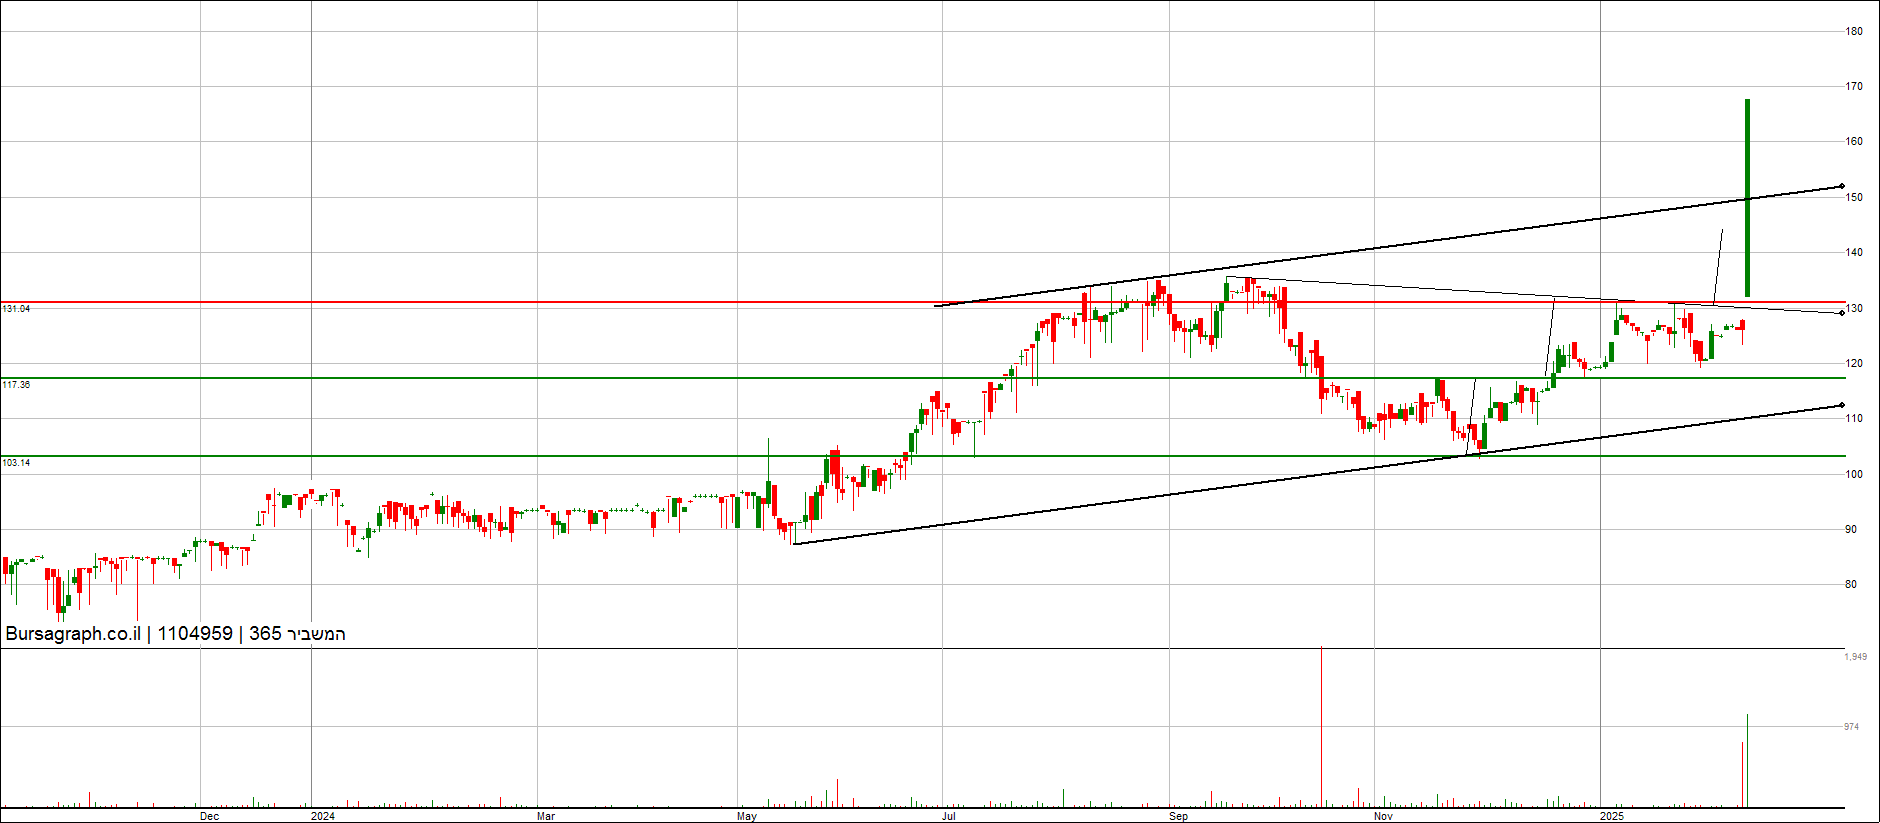This screenshot has height=823, width=1880.
Task: Click the Dec date axis label
Action: (209, 816)
